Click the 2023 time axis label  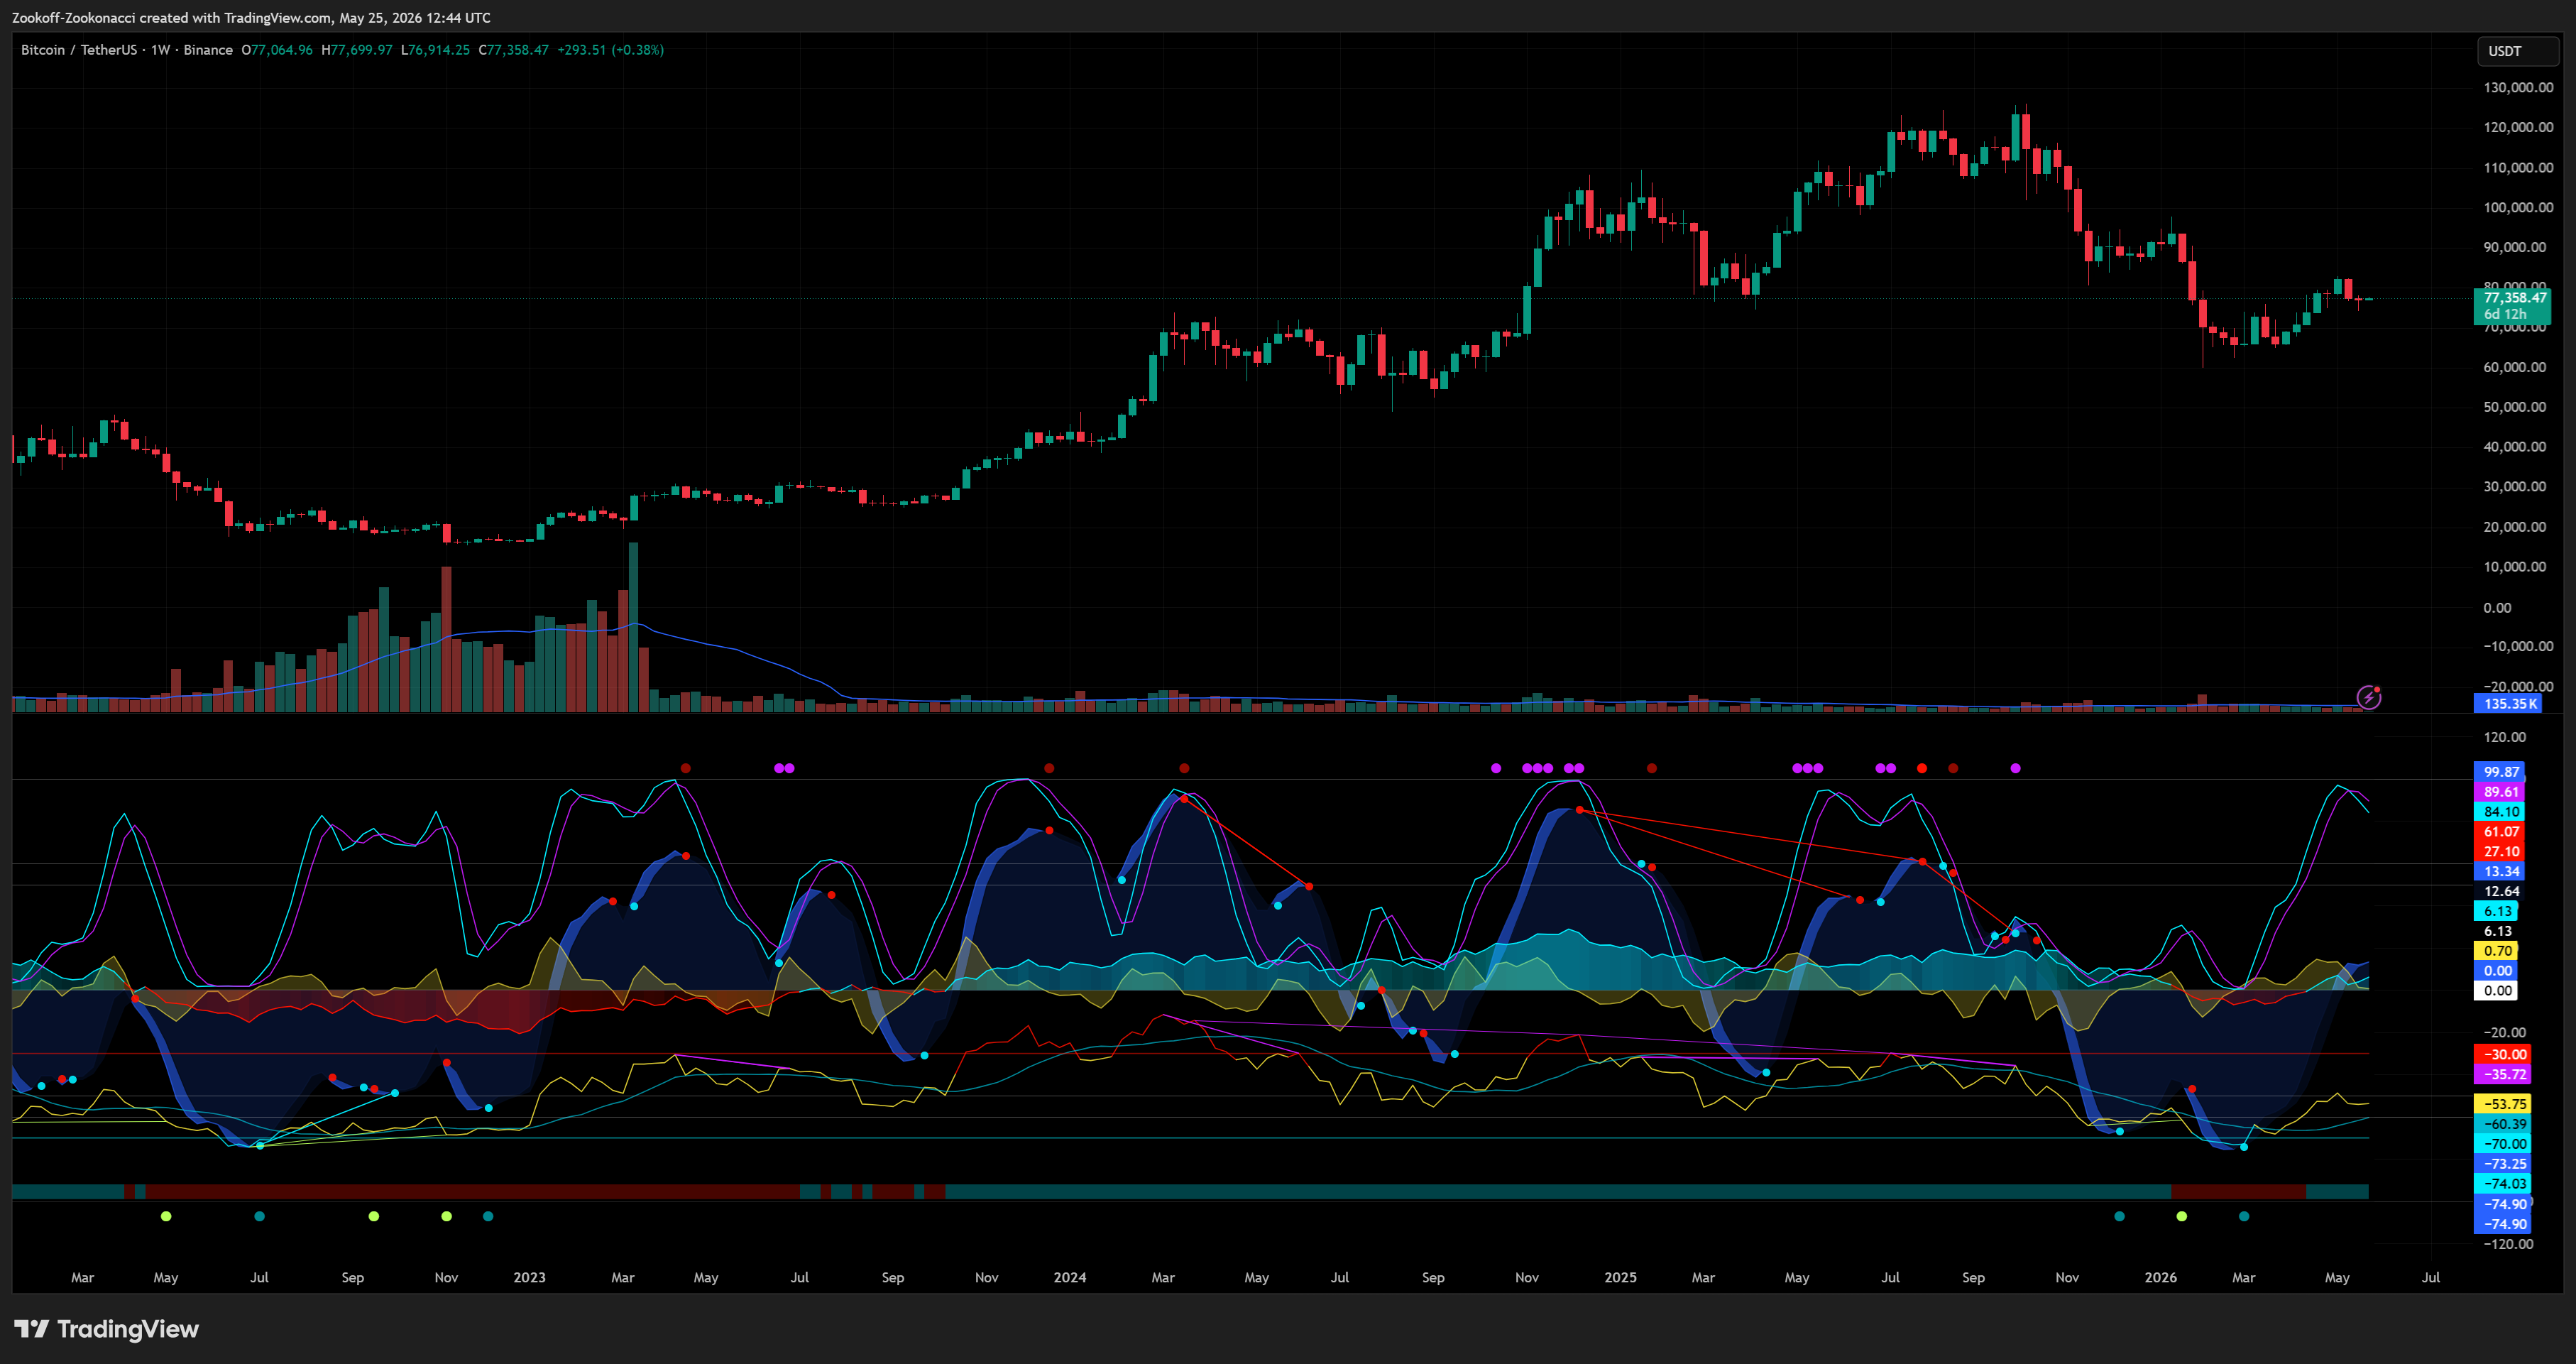coord(529,1277)
